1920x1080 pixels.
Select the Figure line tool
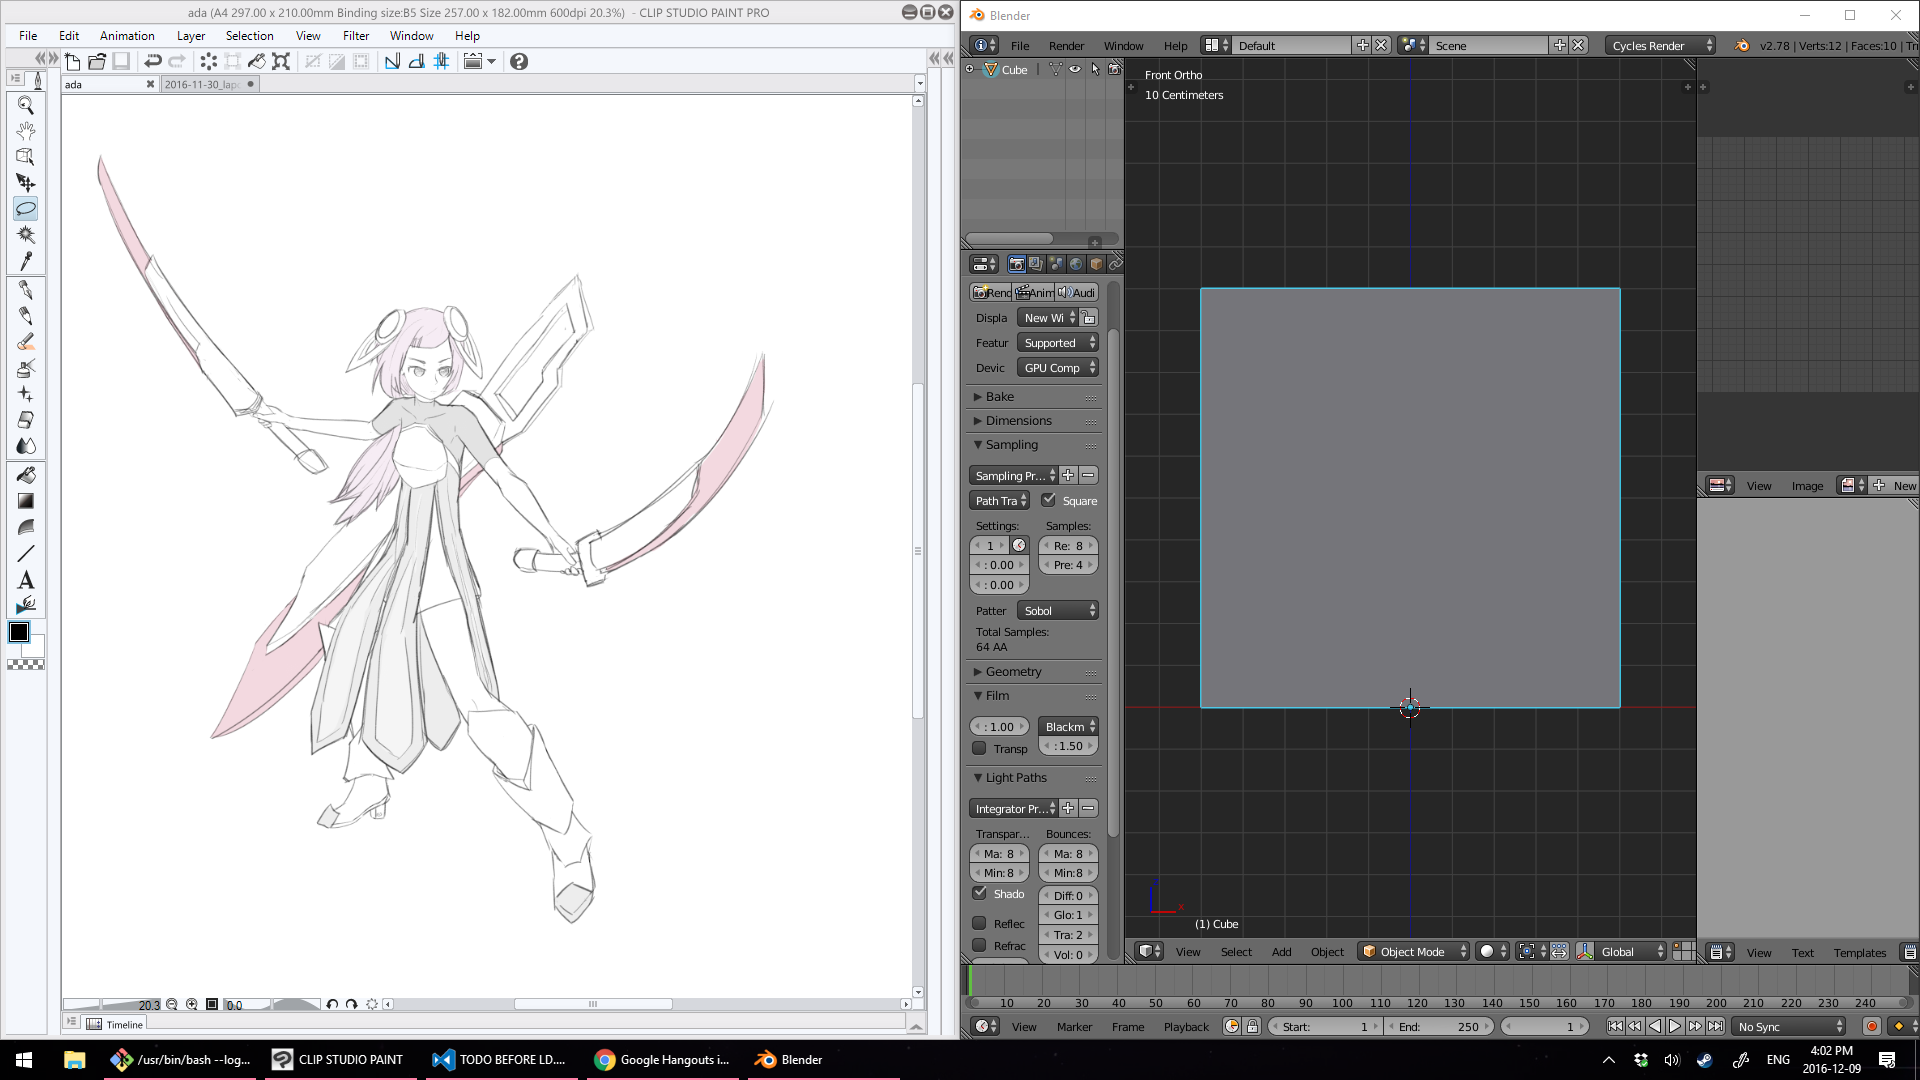coord(26,553)
